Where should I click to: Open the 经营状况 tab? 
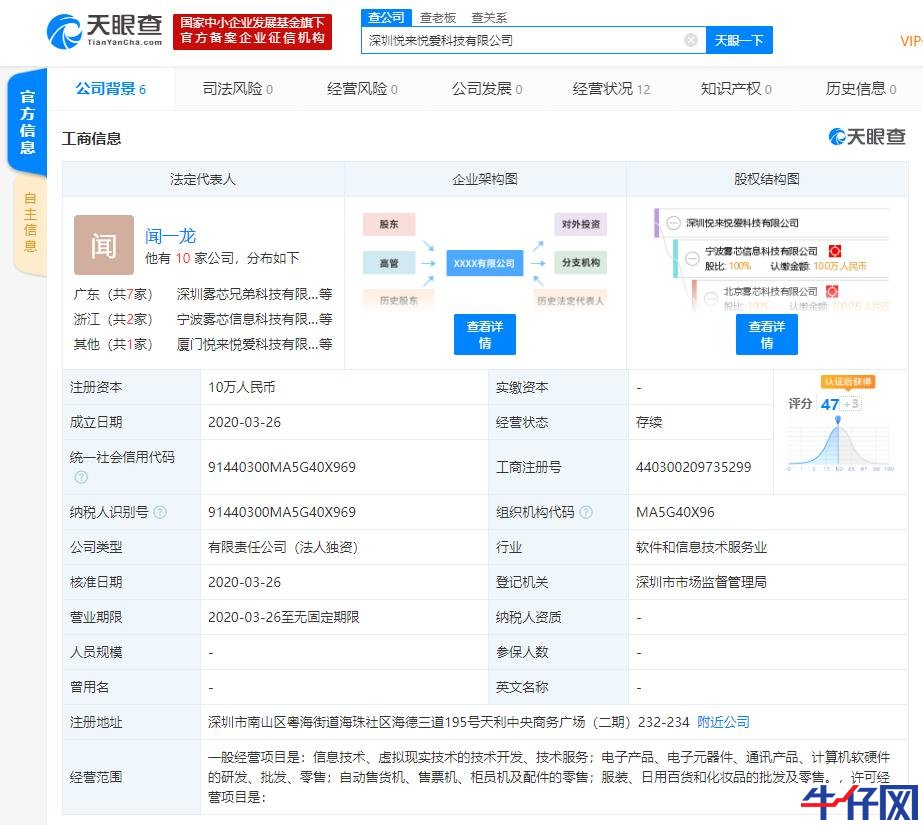pos(610,89)
